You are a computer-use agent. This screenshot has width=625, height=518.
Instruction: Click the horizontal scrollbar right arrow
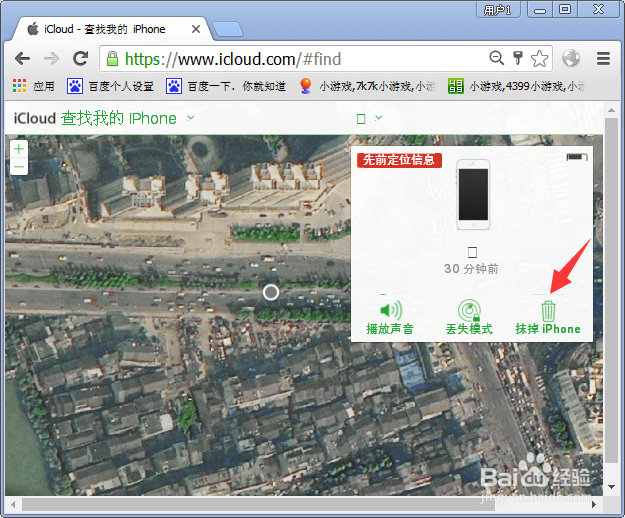coord(594,504)
